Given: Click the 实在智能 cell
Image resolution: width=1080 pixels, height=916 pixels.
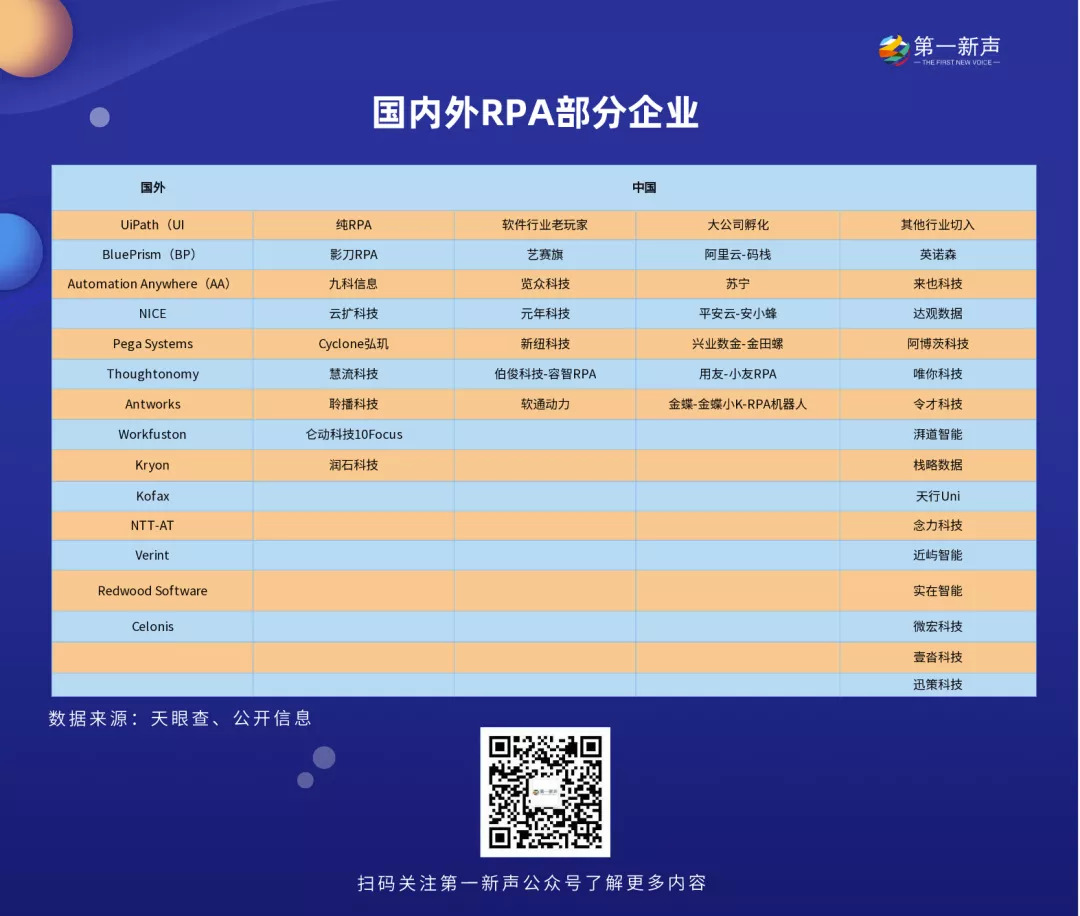Looking at the screenshot, I should 937,591.
